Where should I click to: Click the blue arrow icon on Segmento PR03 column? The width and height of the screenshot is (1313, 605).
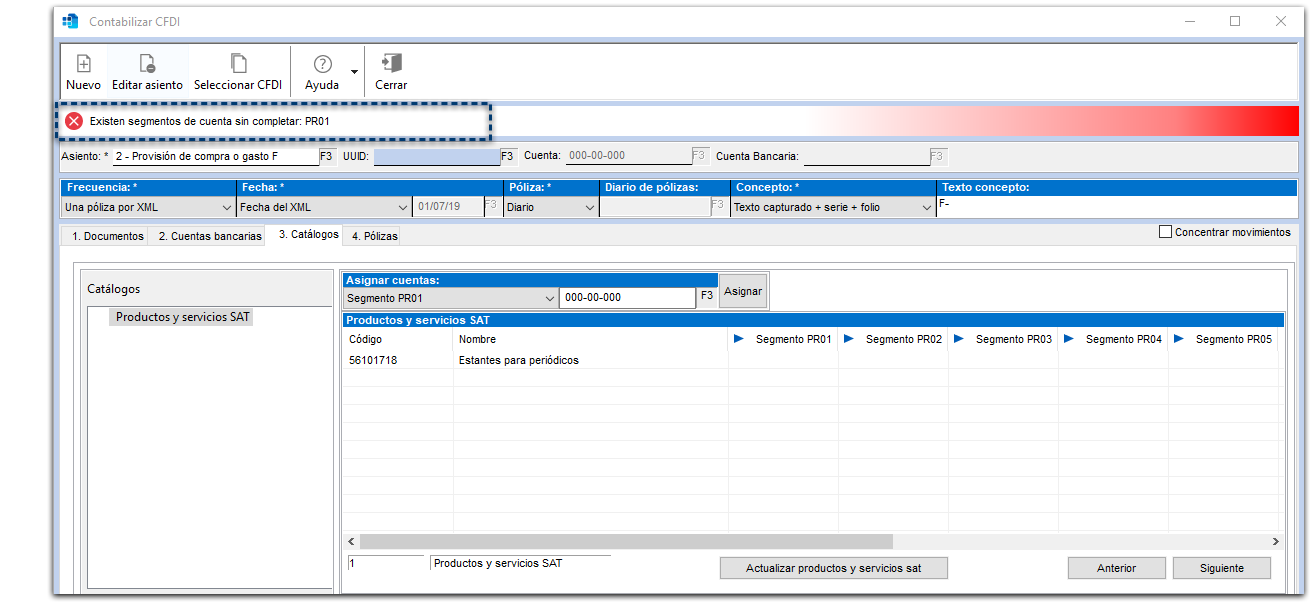(x=961, y=339)
